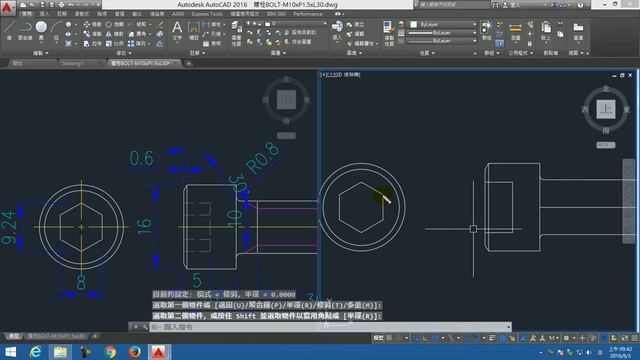Open Internet Explorer from taskbar
The image size is (640, 360).
click(36, 352)
